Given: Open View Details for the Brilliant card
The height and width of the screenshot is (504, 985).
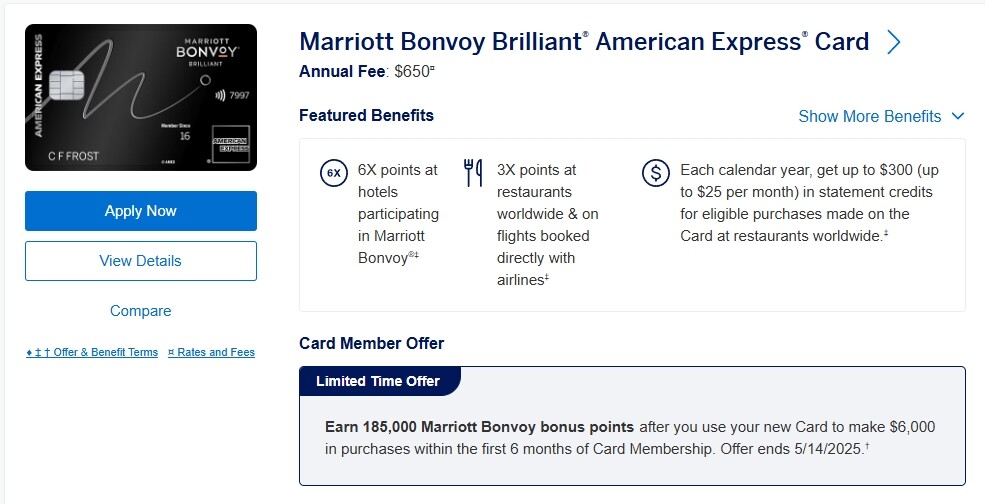Looking at the screenshot, I should (141, 261).
